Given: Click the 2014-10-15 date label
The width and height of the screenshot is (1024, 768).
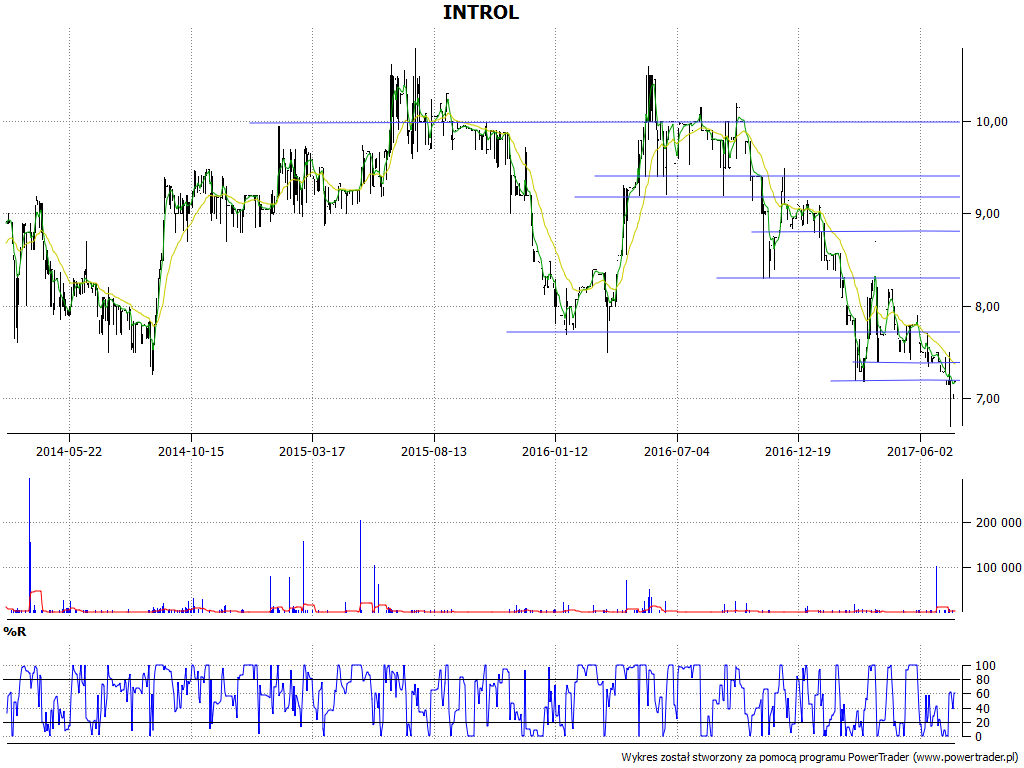Looking at the screenshot, I should point(191,451).
